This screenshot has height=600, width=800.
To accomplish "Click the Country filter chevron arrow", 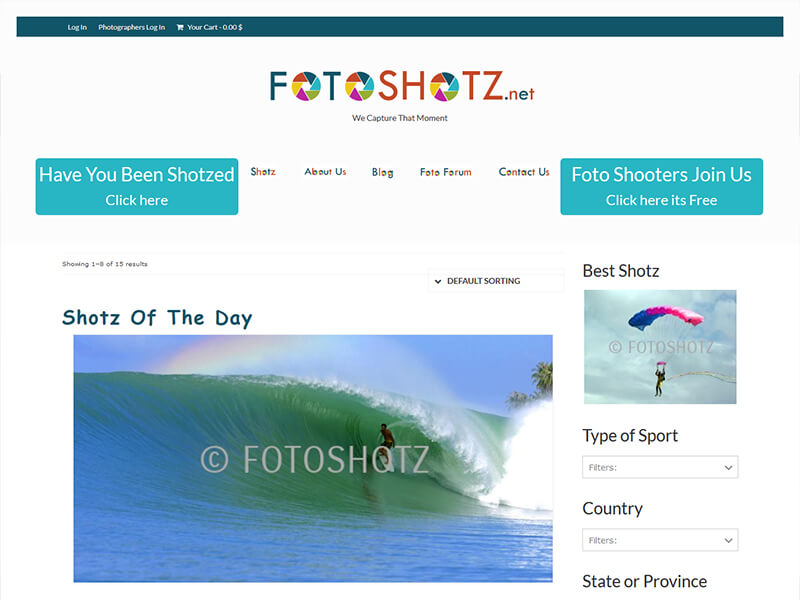I will tap(728, 540).
